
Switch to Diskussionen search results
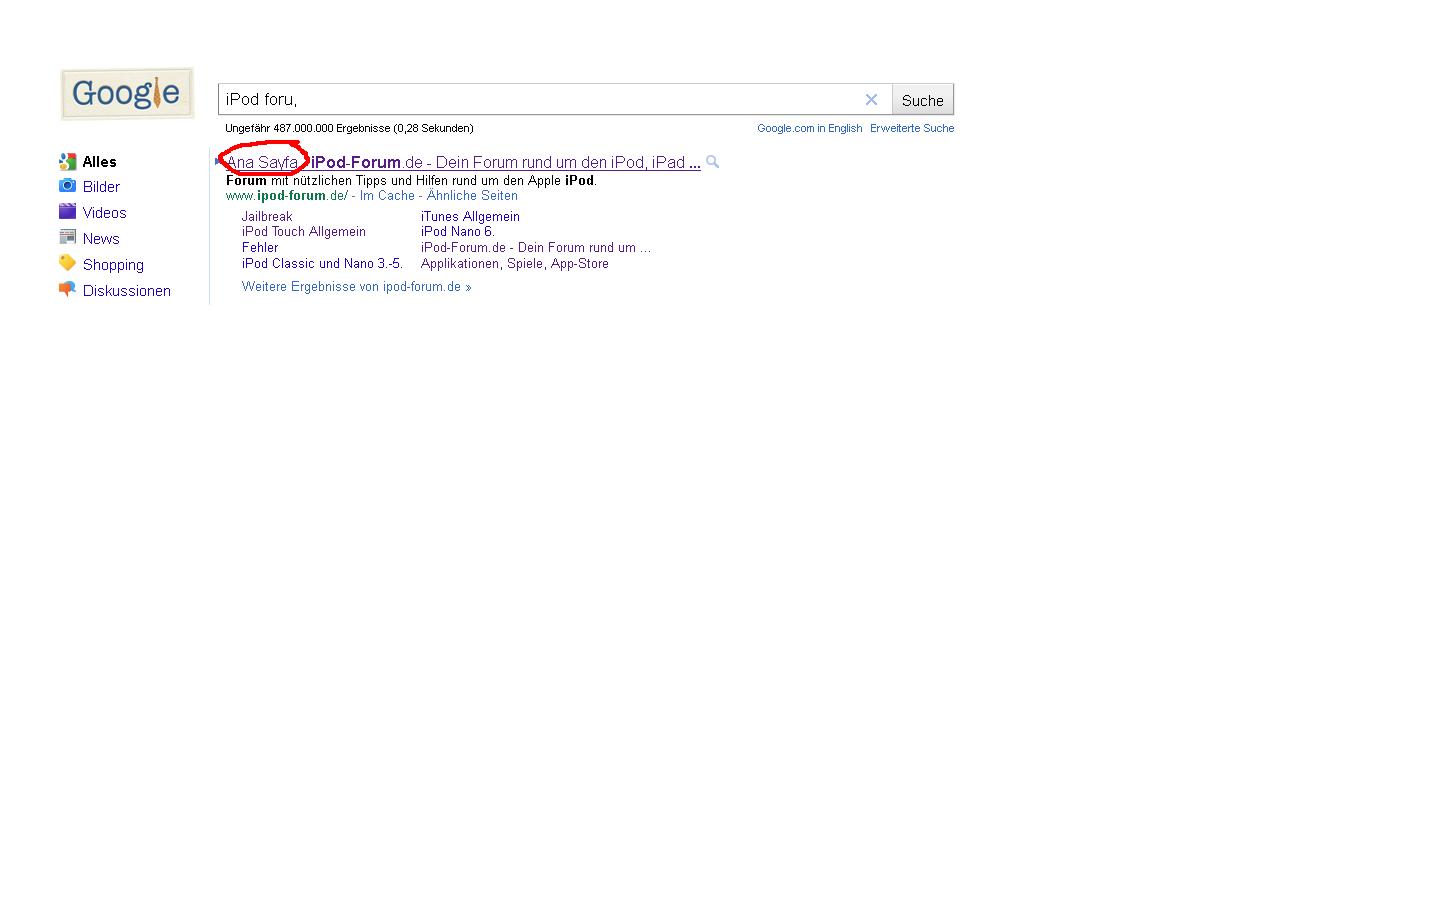pyautogui.click(x=127, y=291)
